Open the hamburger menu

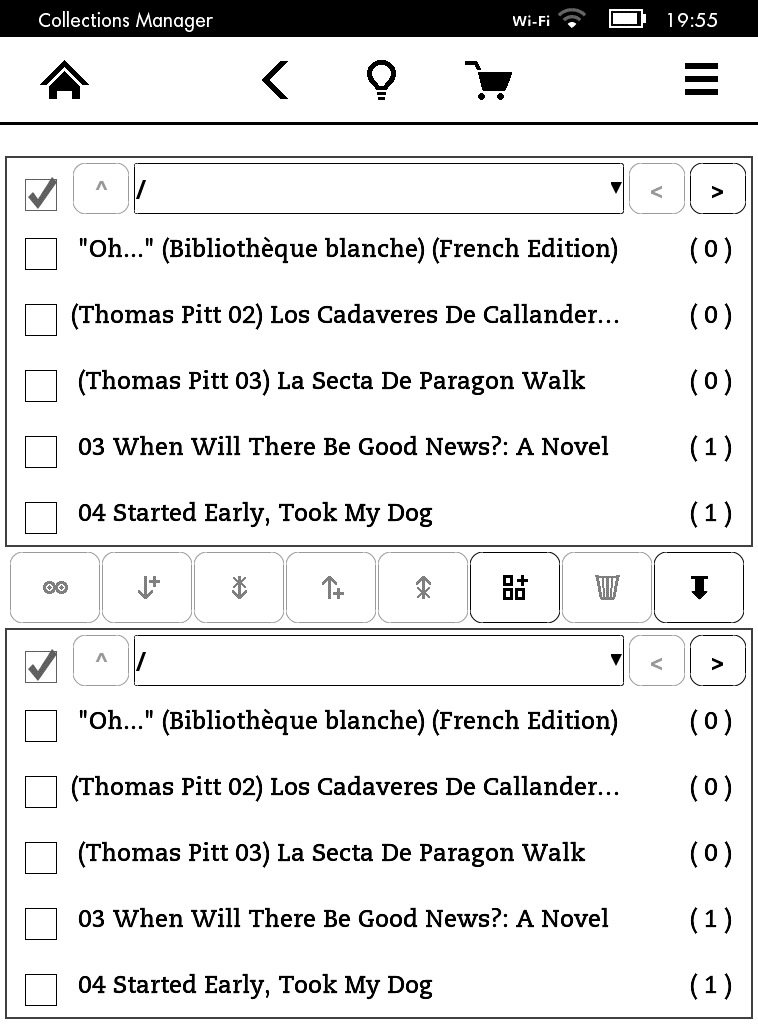701,80
